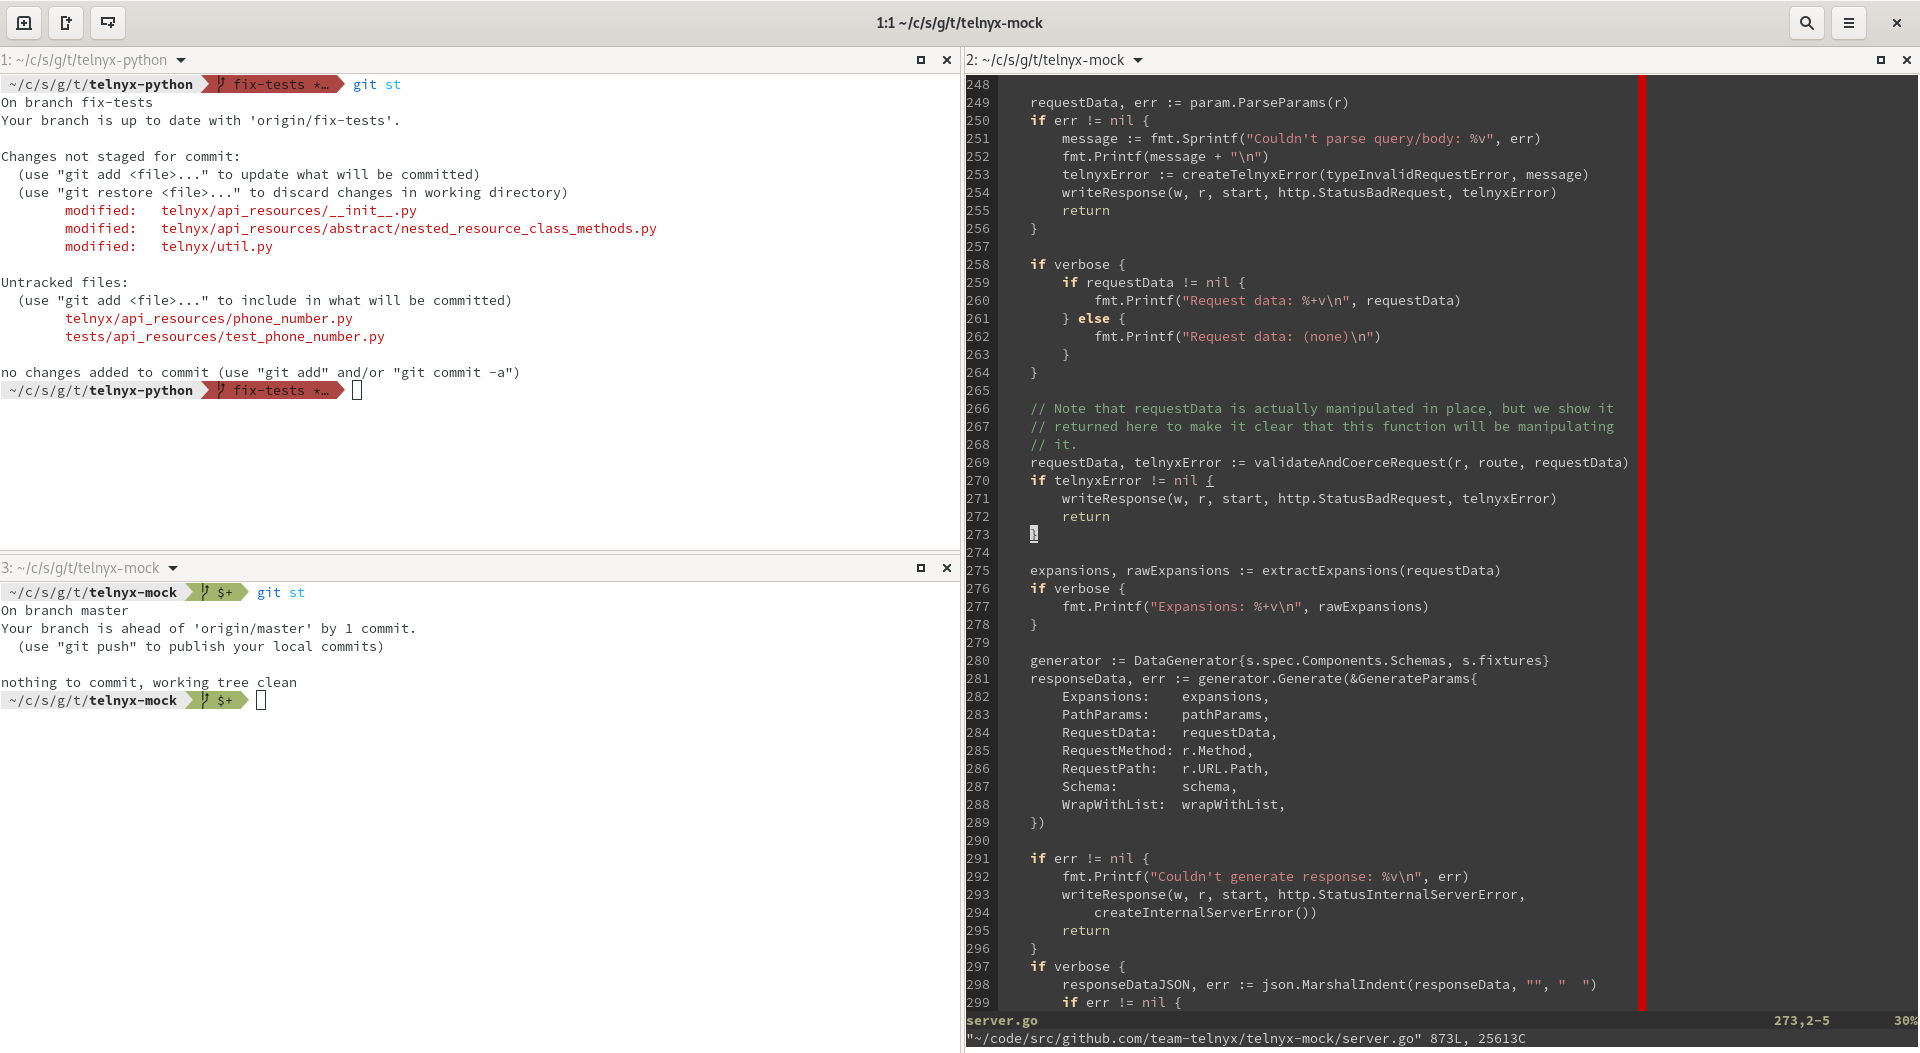Click the new tab icon in header
Image resolution: width=1920 pixels, height=1053 pixels.
pos(66,22)
